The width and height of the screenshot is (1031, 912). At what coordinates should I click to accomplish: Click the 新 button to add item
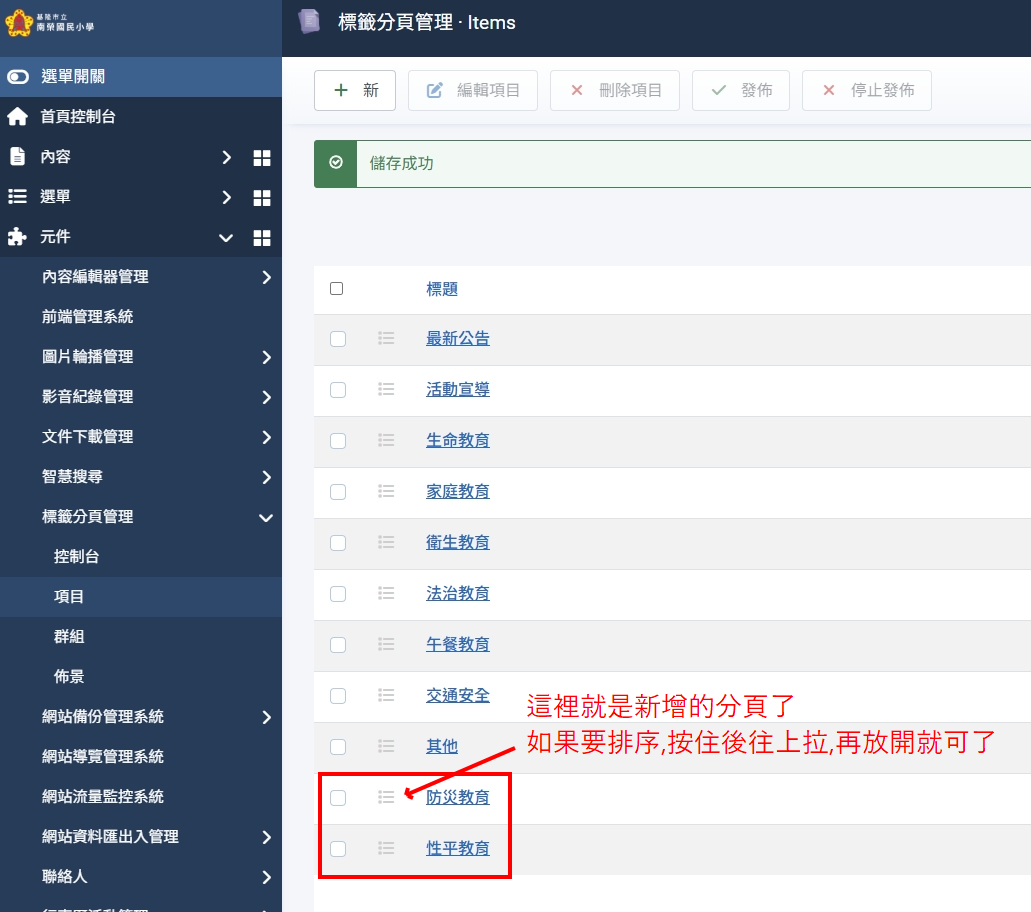point(355,91)
